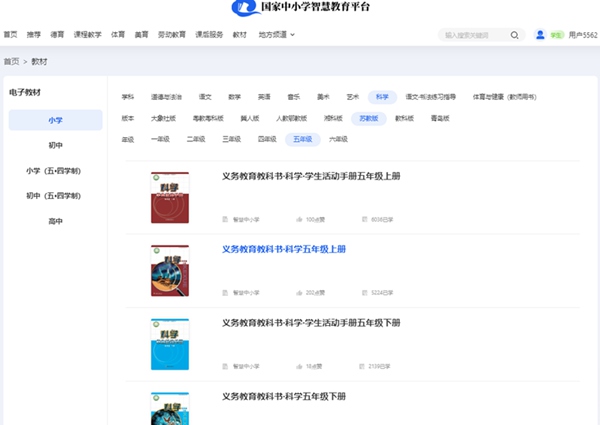Open the 首页 nav item
The width and height of the screenshot is (600, 425).
(10, 34)
